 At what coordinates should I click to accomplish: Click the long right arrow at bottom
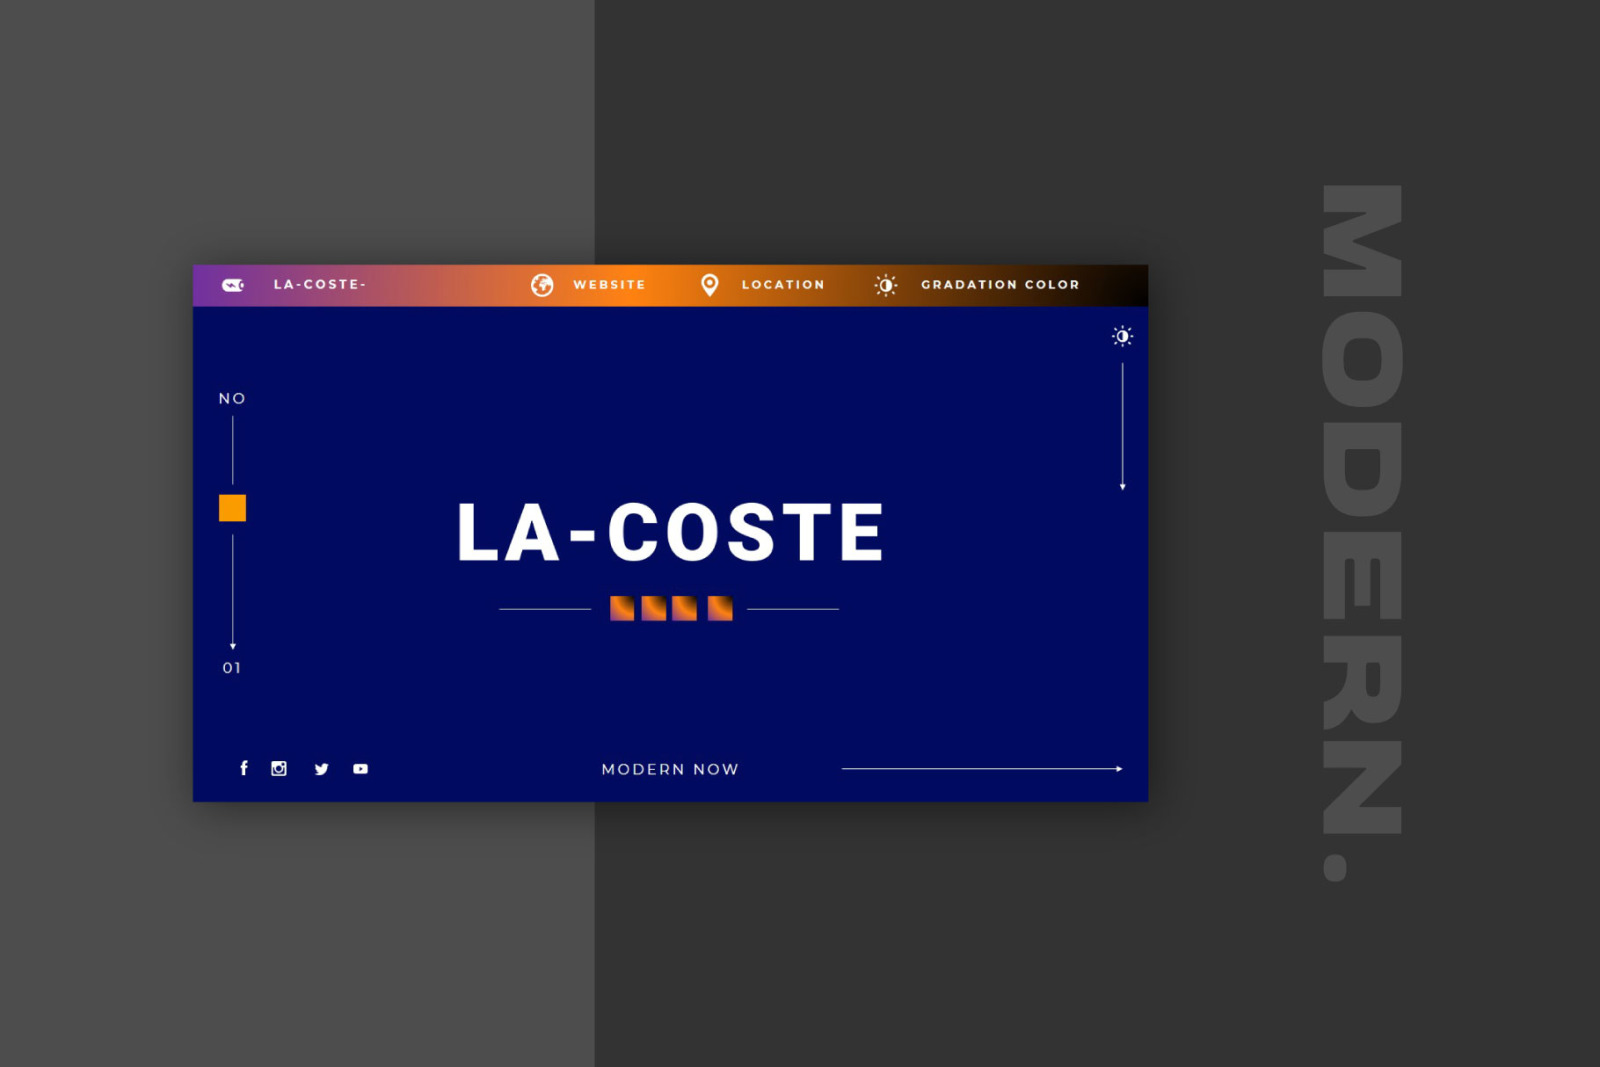981,769
